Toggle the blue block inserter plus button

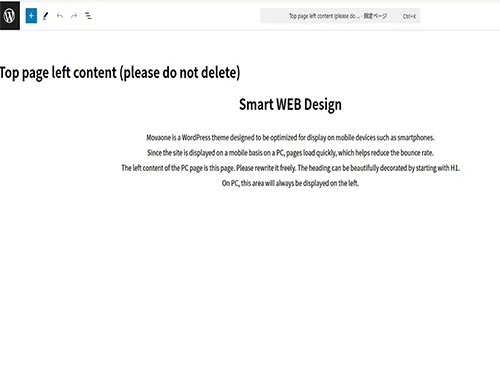tap(31, 16)
